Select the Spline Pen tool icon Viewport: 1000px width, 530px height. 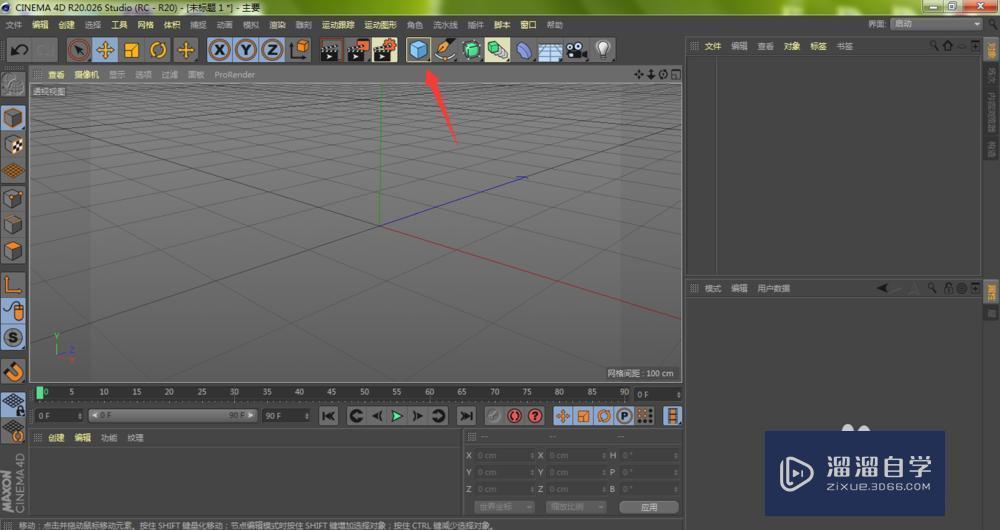[446, 49]
